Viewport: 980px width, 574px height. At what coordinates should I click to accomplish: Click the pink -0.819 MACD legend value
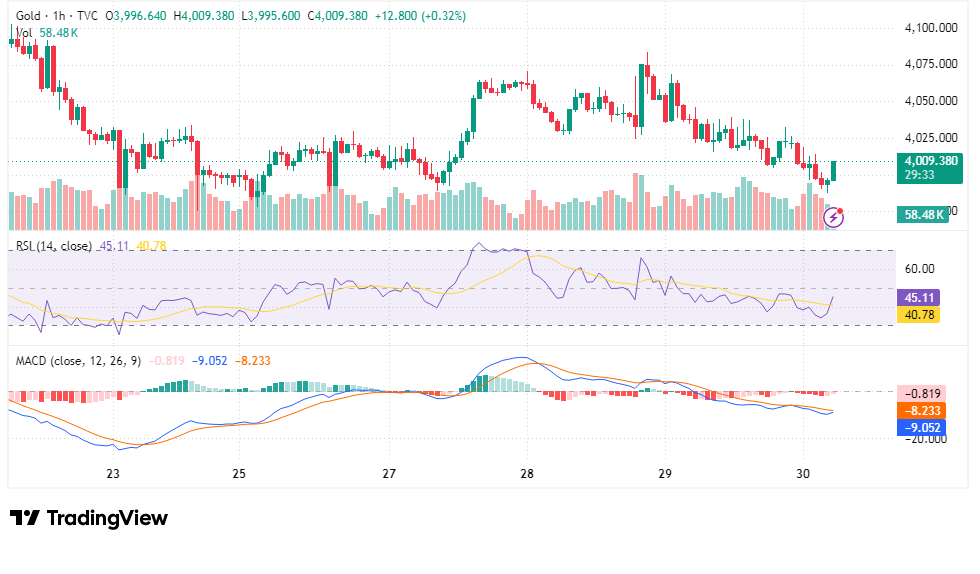tap(167, 361)
